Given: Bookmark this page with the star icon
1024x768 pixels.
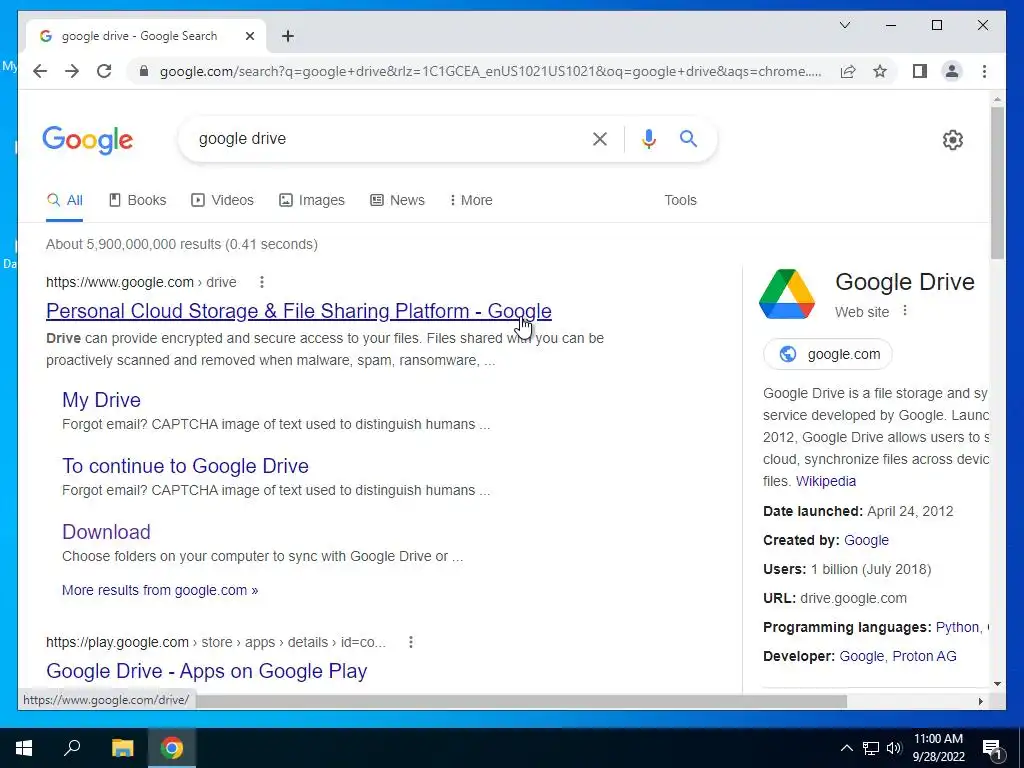Looking at the screenshot, I should tap(880, 71).
